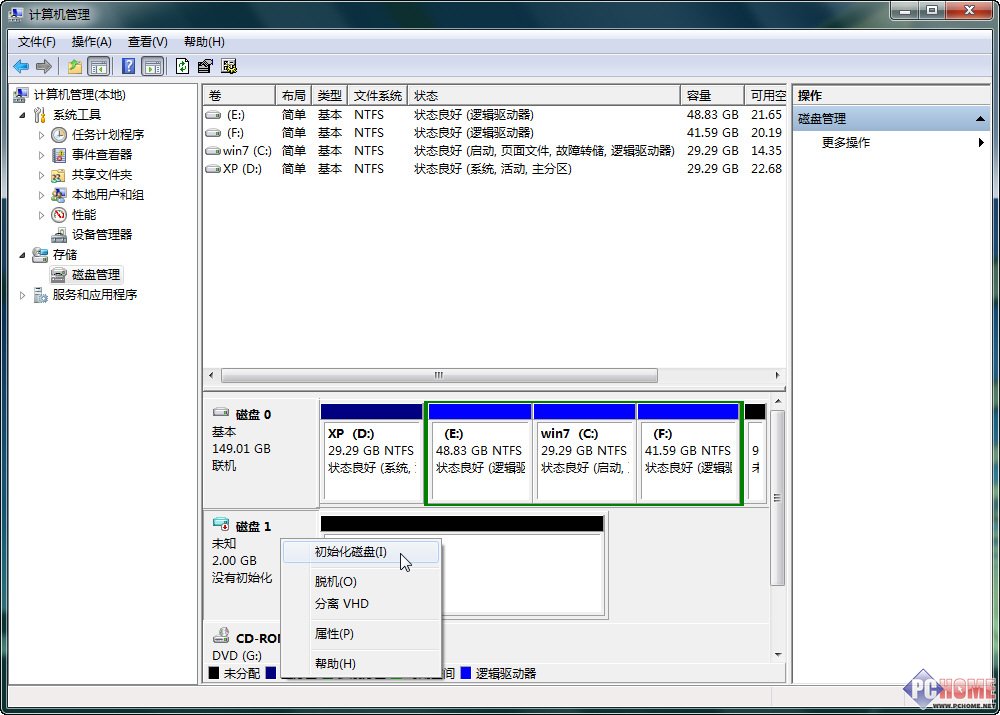Toggle the show/hide action pane icon
The image size is (1000, 715).
pos(153,66)
